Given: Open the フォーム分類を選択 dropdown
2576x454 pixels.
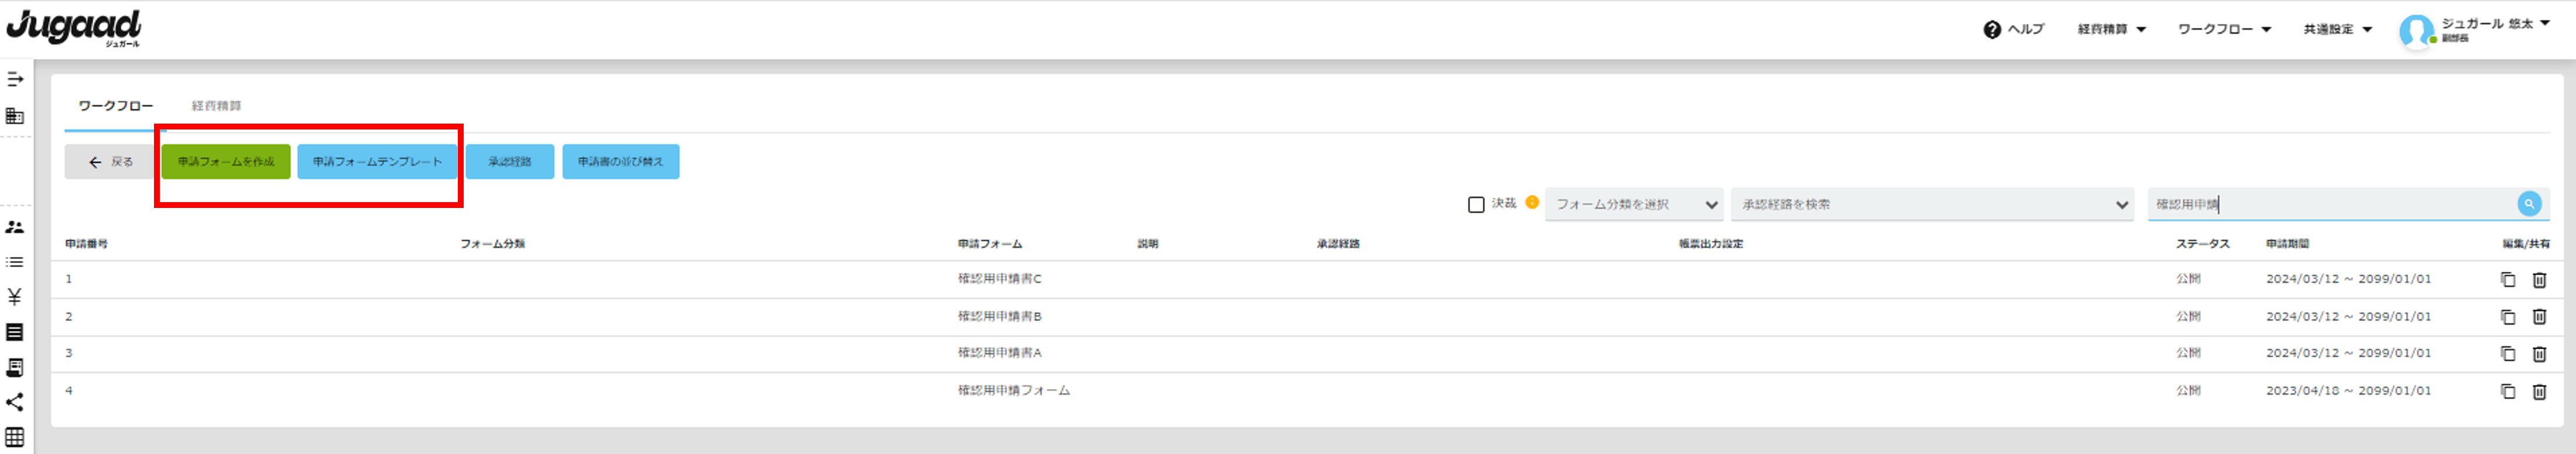Looking at the screenshot, I should coord(1633,204).
